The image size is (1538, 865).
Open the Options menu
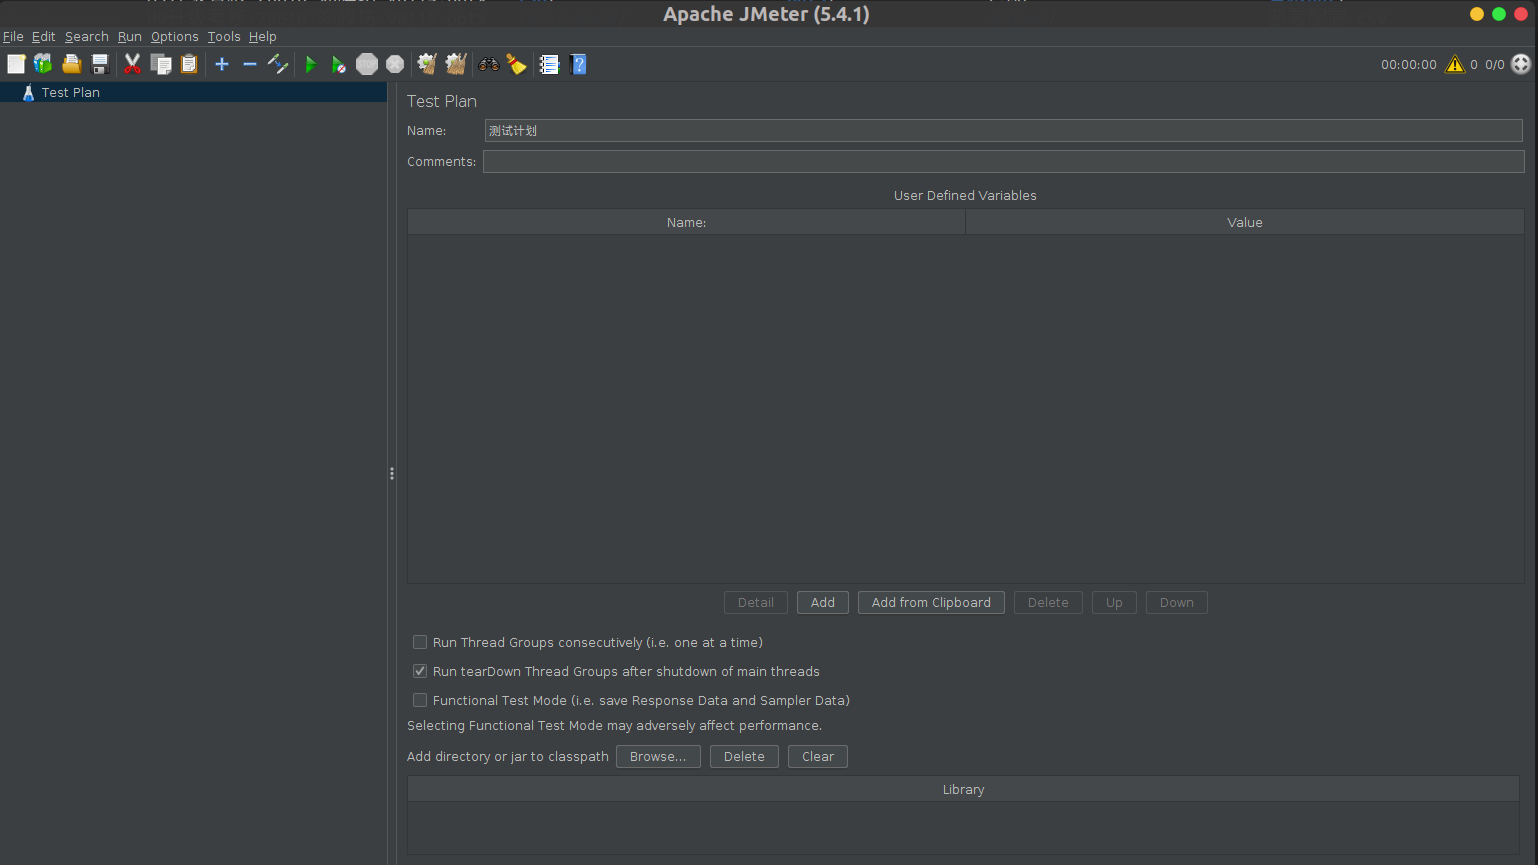175,37
